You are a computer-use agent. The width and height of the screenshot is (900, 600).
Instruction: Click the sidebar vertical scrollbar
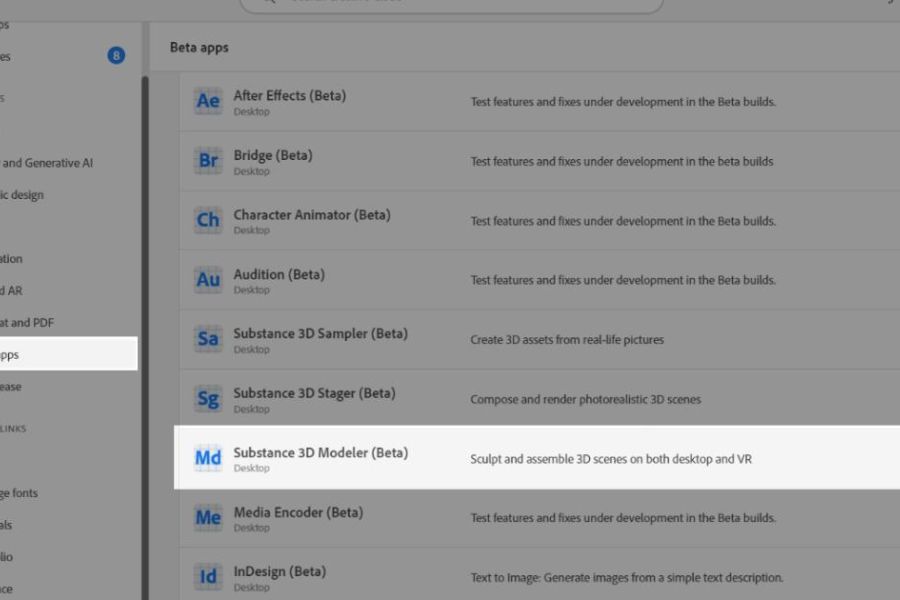pyautogui.click(x=145, y=338)
